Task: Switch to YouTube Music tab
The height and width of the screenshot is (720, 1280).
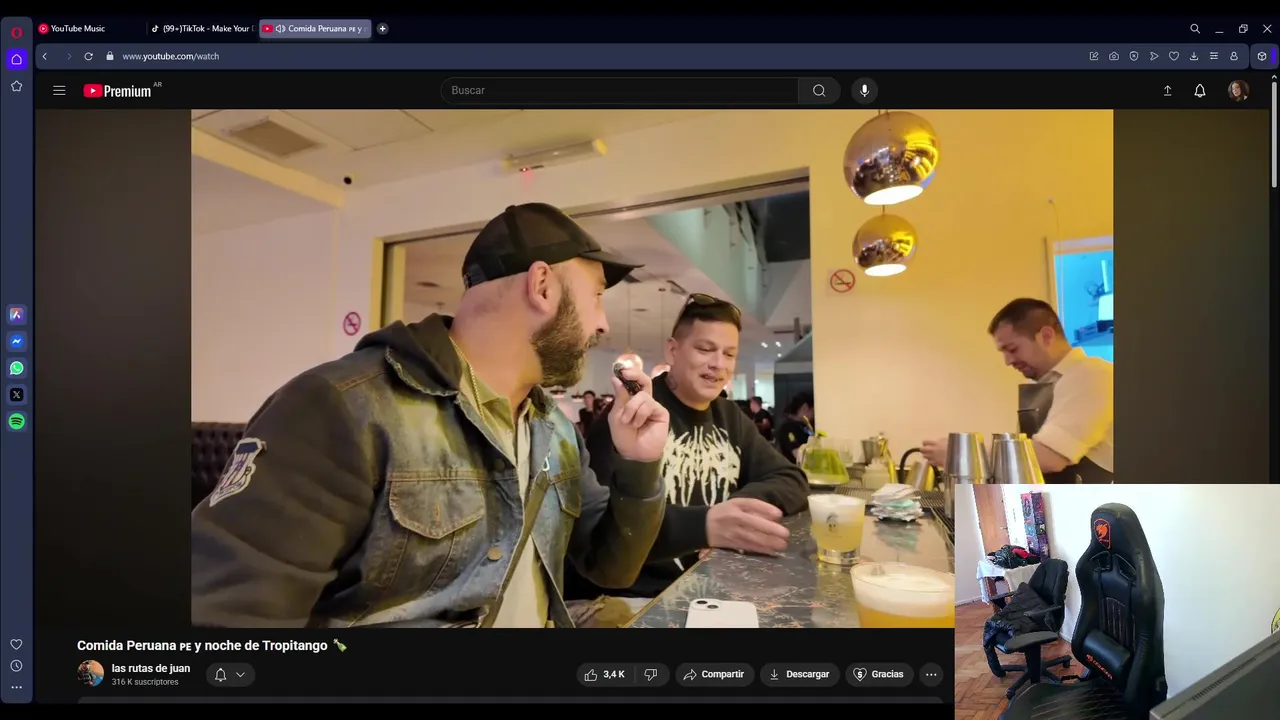Action: tap(90, 29)
